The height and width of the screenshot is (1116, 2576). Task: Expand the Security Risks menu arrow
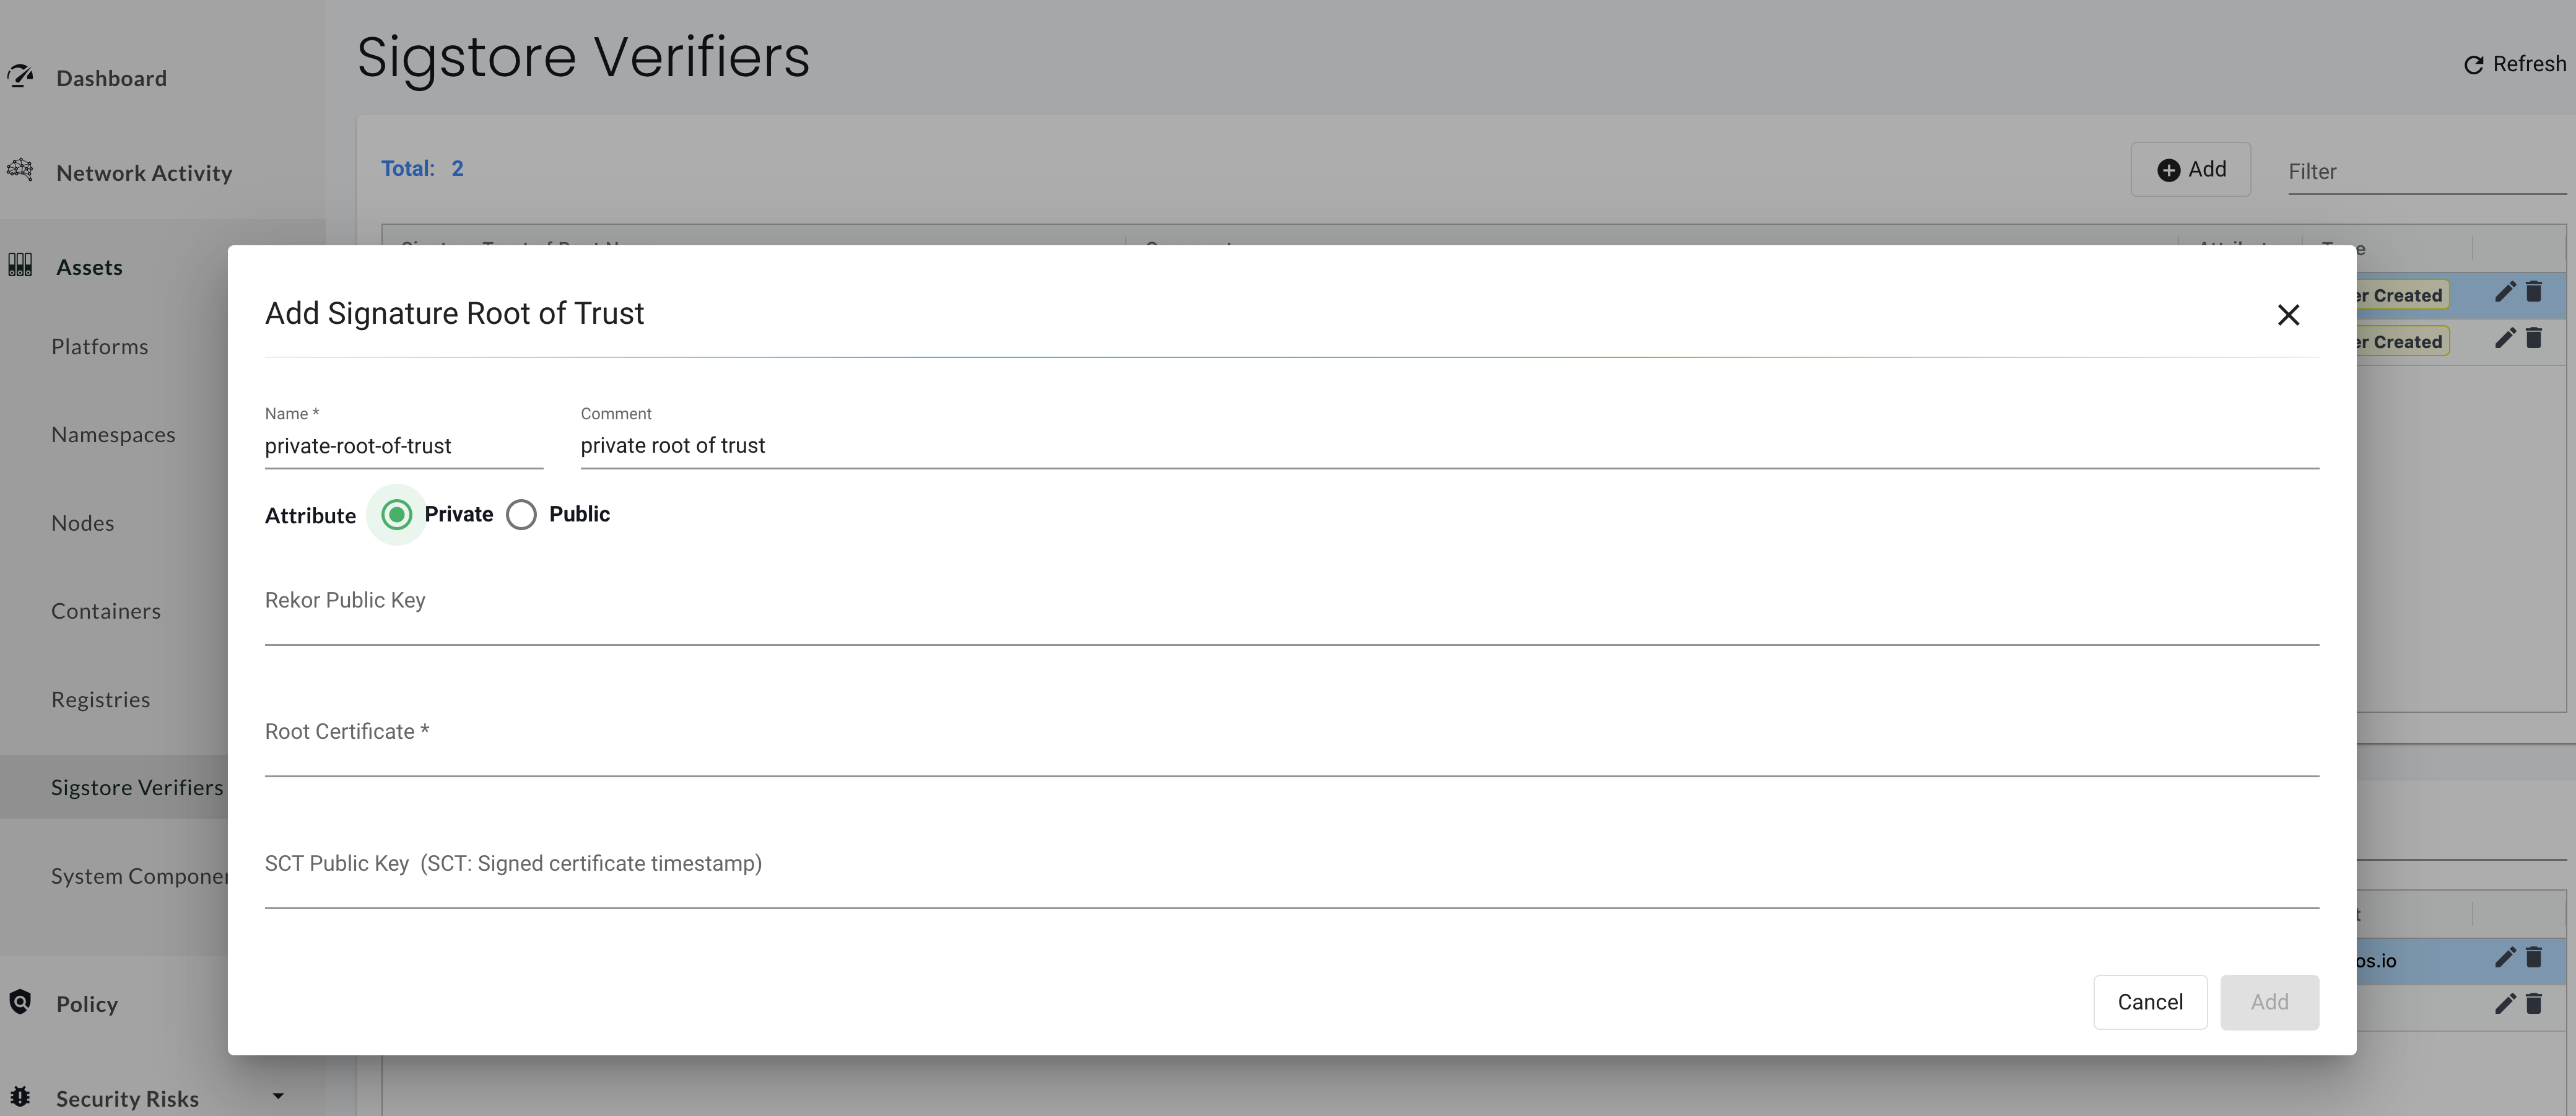click(x=278, y=1097)
